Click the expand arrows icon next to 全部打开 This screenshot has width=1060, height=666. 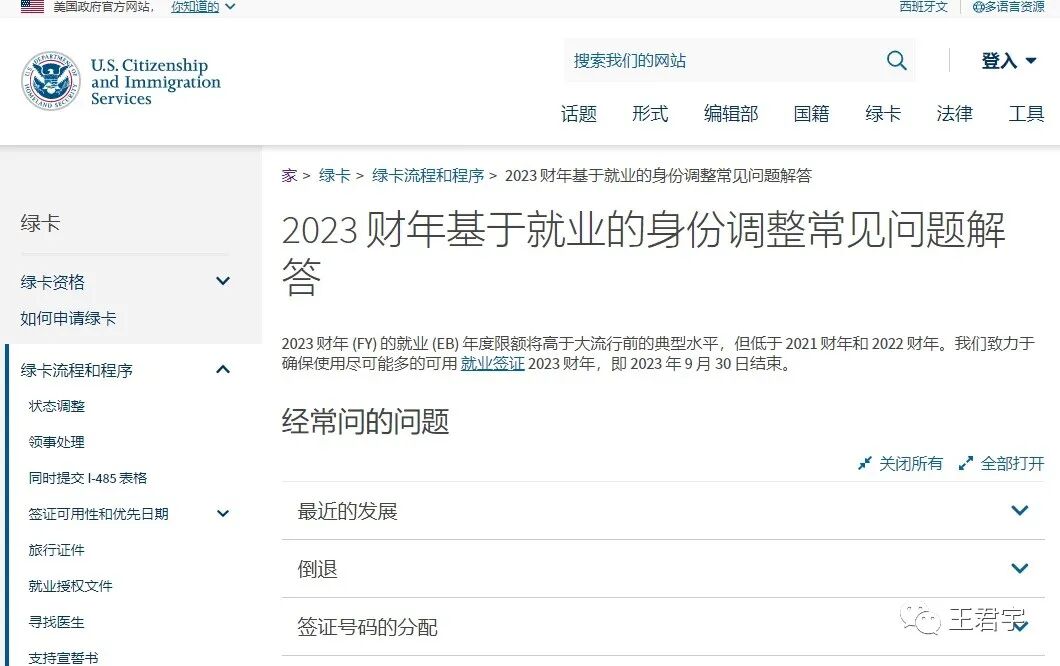966,463
